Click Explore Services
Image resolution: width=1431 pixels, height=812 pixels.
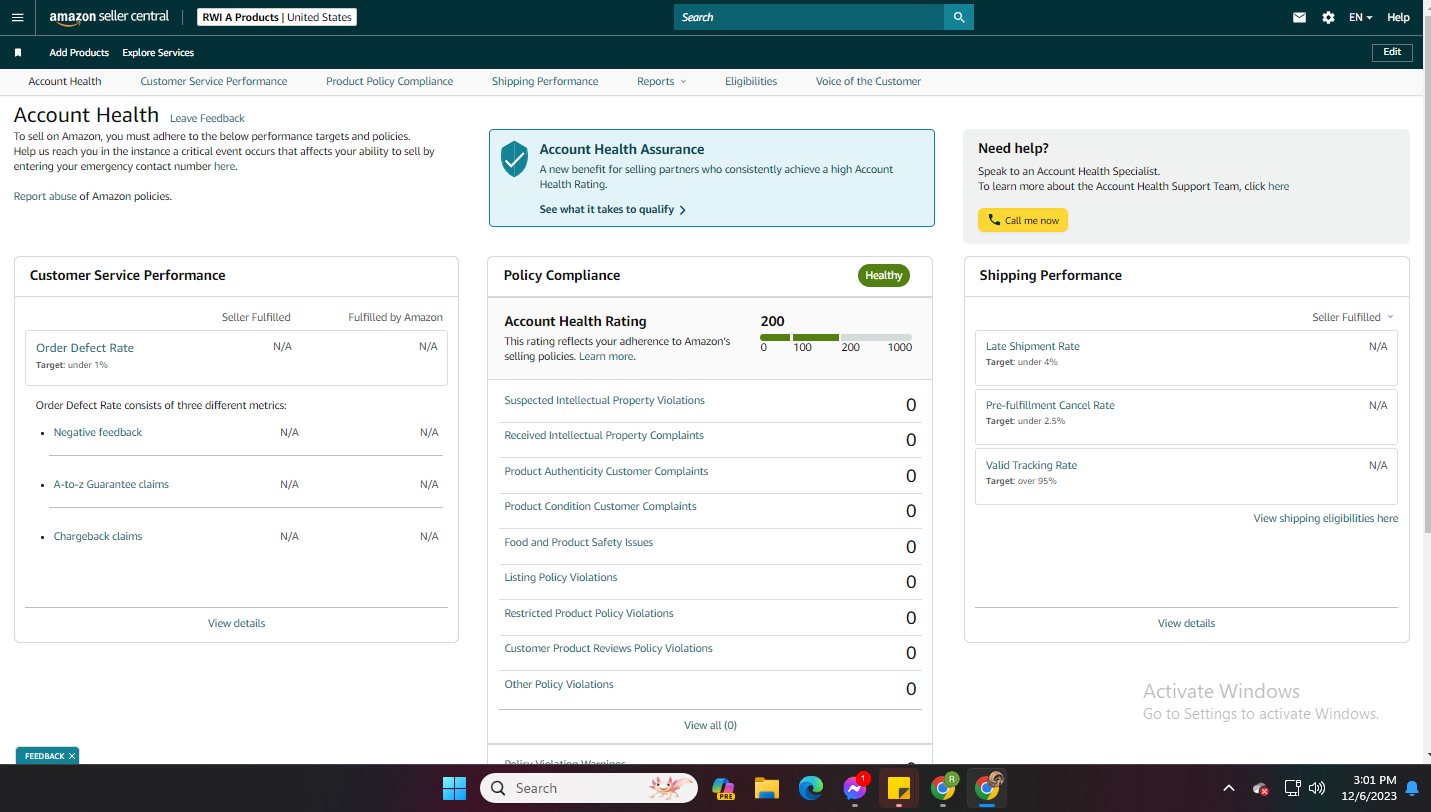coord(158,52)
